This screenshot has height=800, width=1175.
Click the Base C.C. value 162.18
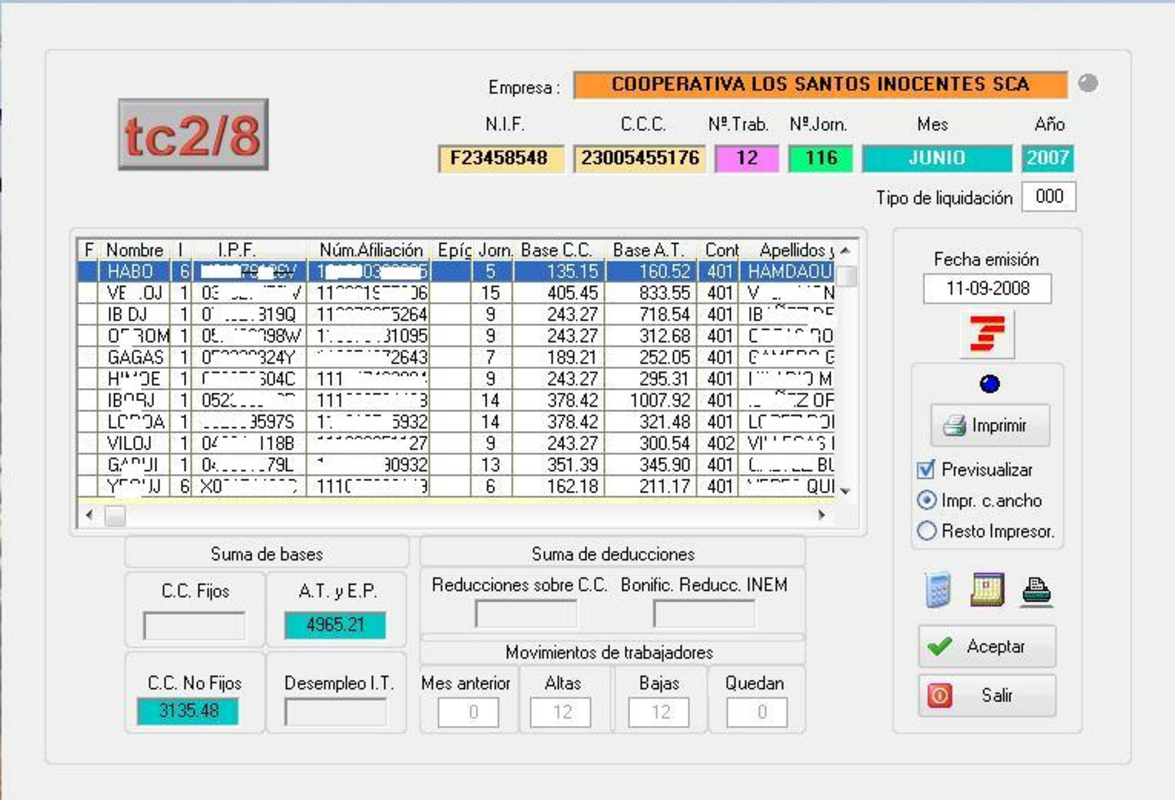click(573, 487)
